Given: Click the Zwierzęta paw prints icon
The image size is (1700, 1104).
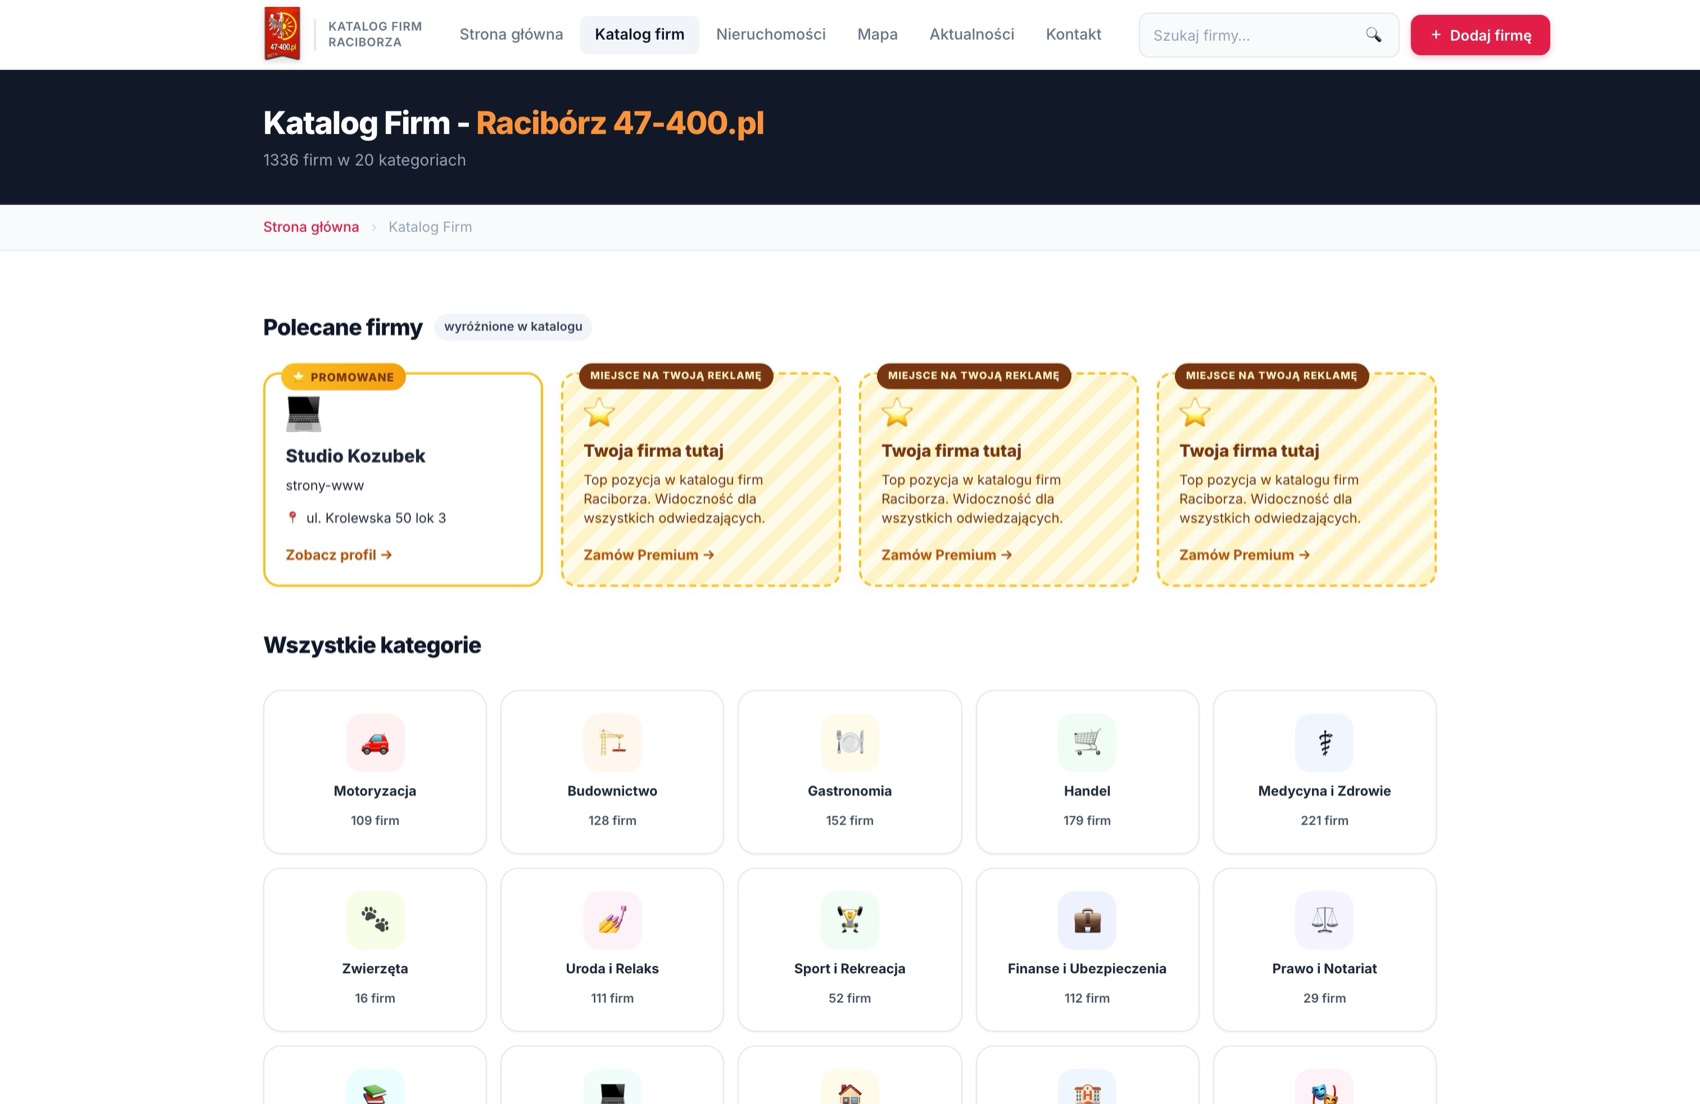Looking at the screenshot, I should 375,919.
